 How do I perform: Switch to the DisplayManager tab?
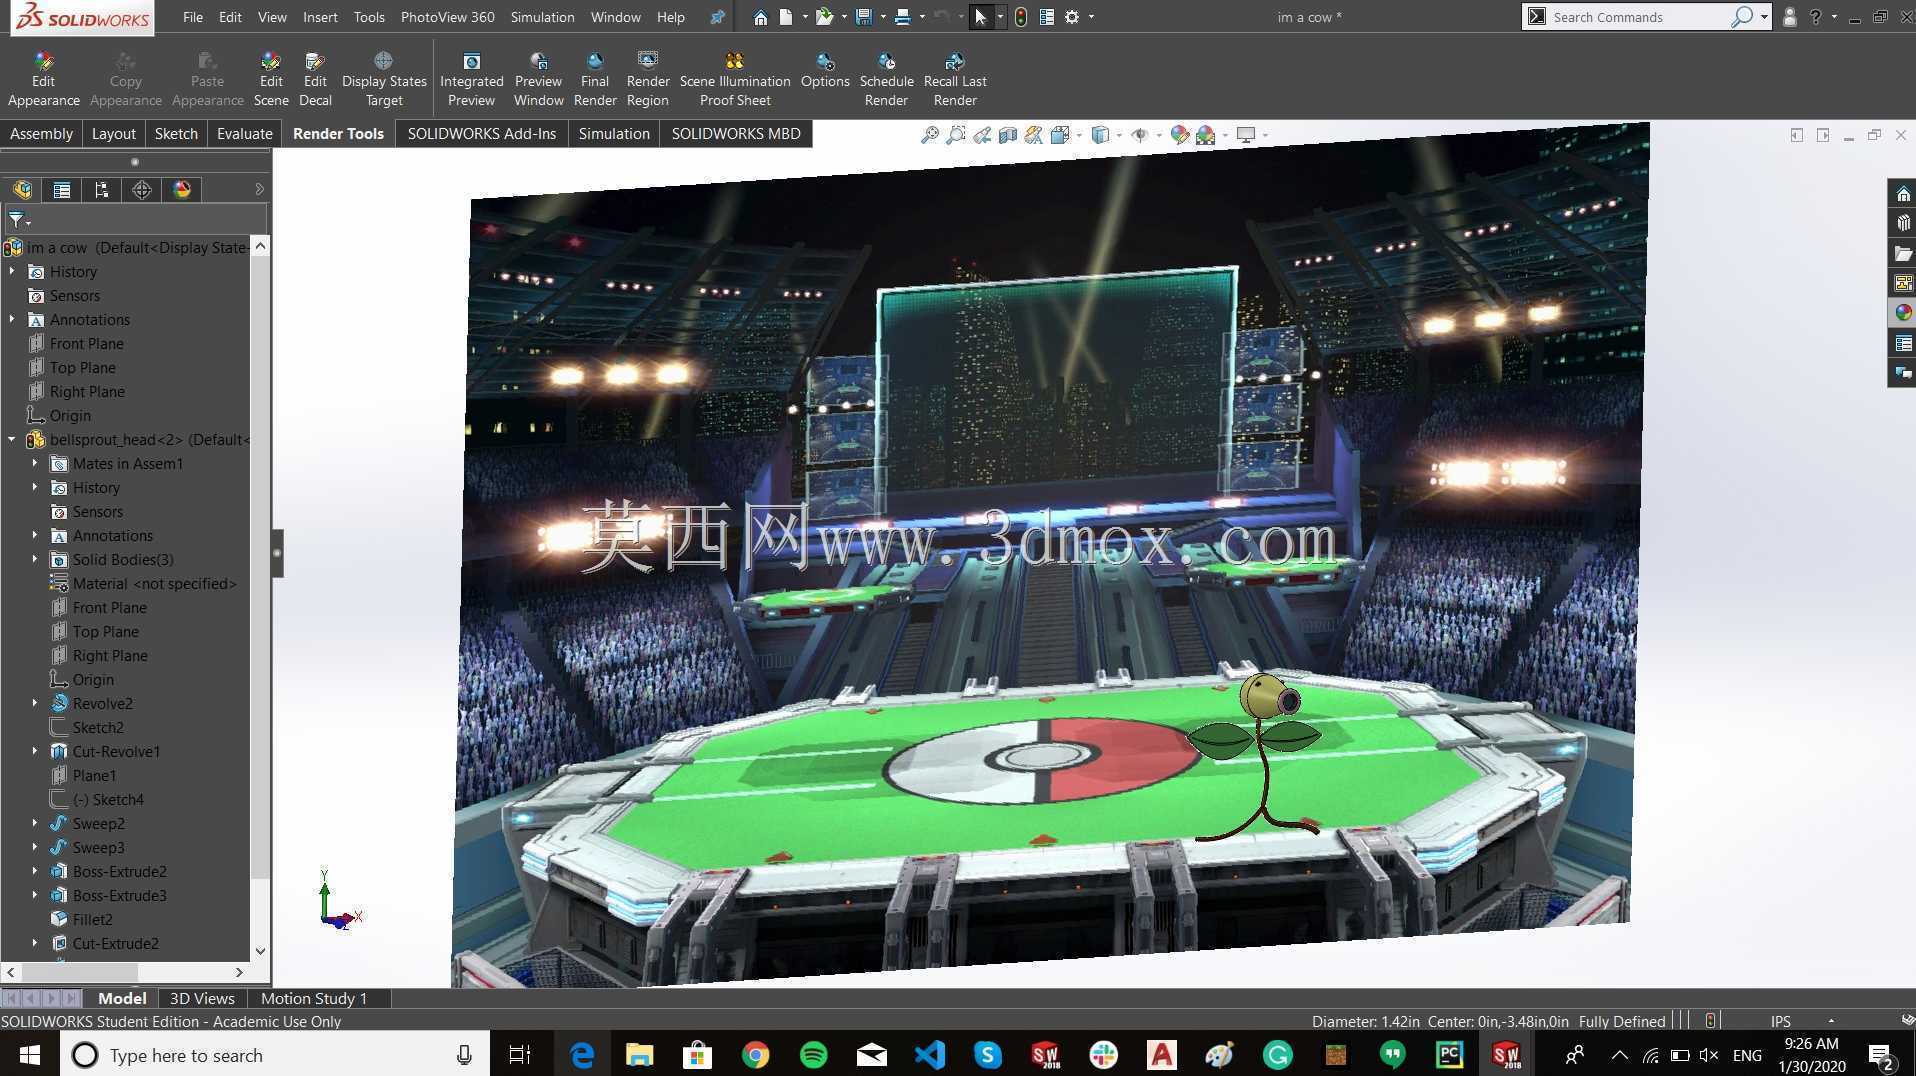[182, 190]
